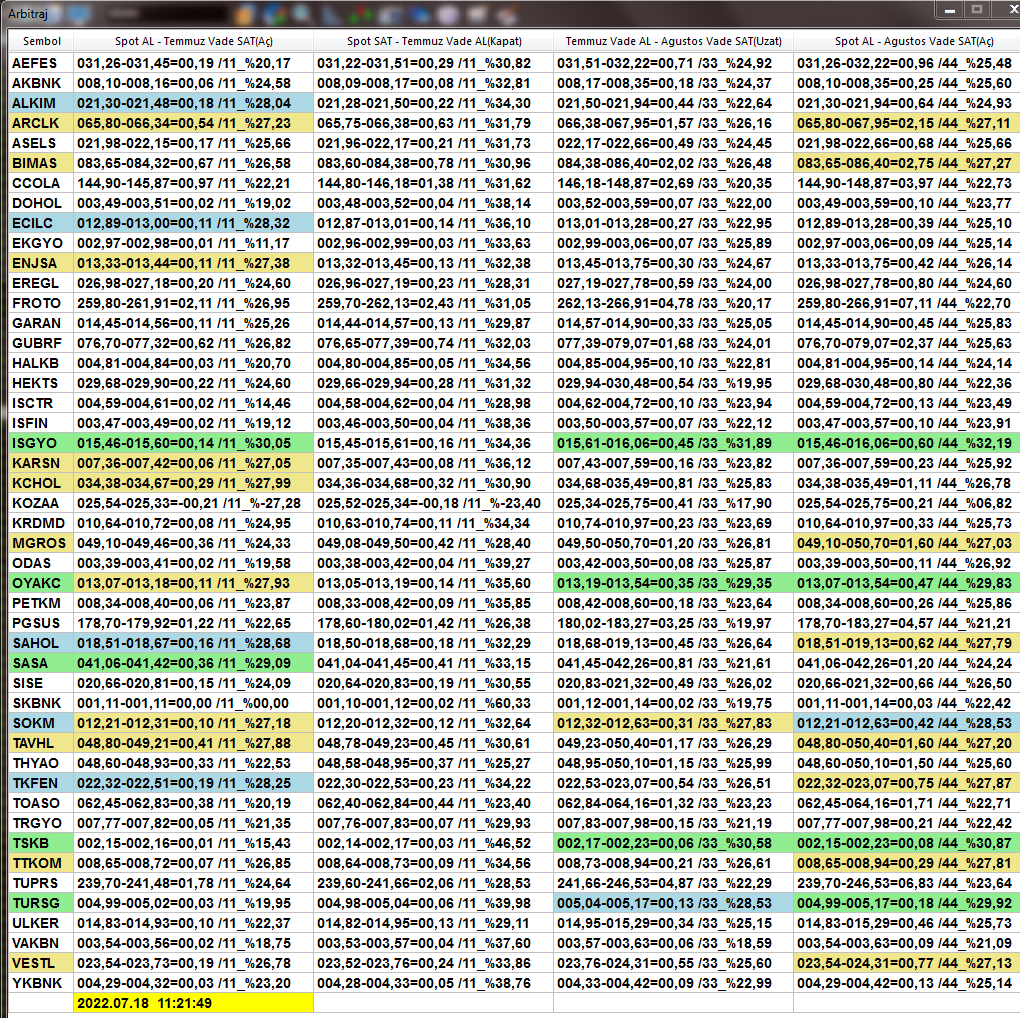This screenshot has width=1020, height=1018.
Task: Click the 'Spot AL - Temmuz Vade SAT(Aç)' header
Action: point(193,41)
